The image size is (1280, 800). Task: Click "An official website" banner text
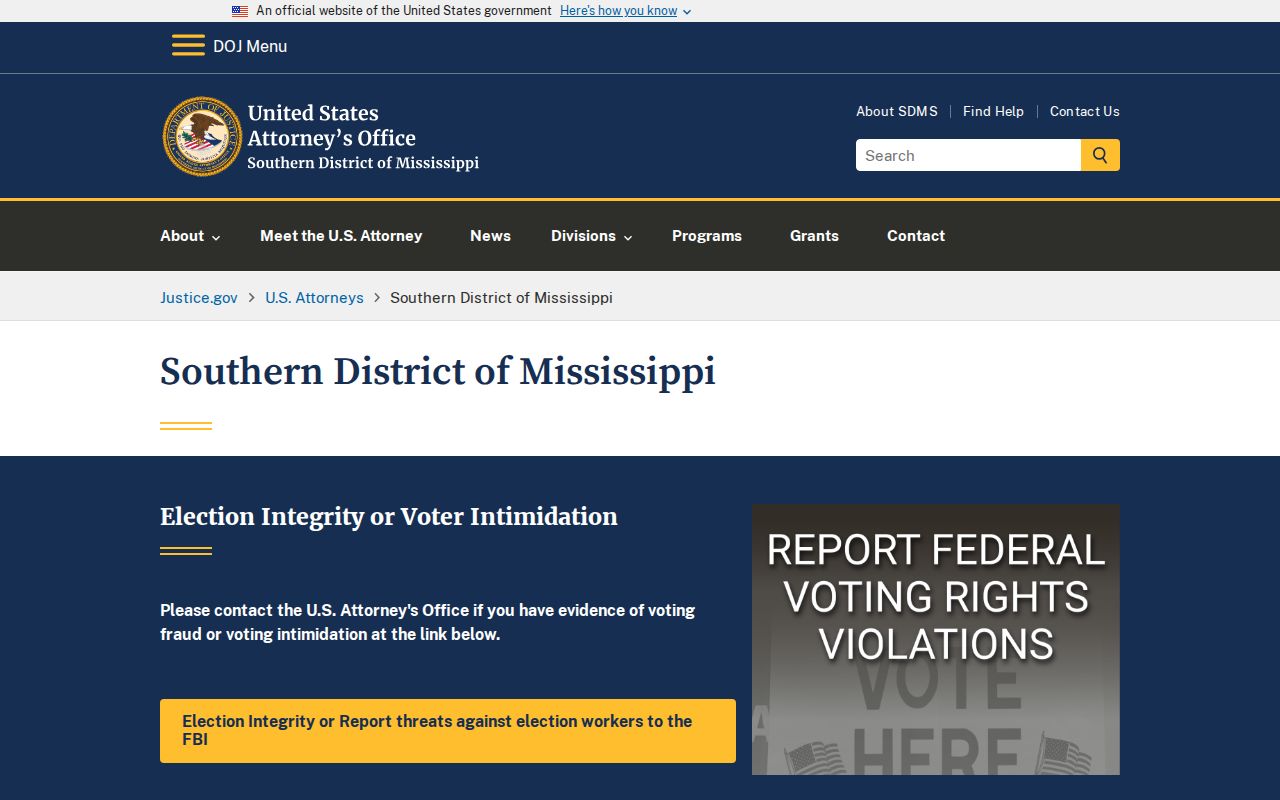(x=404, y=11)
